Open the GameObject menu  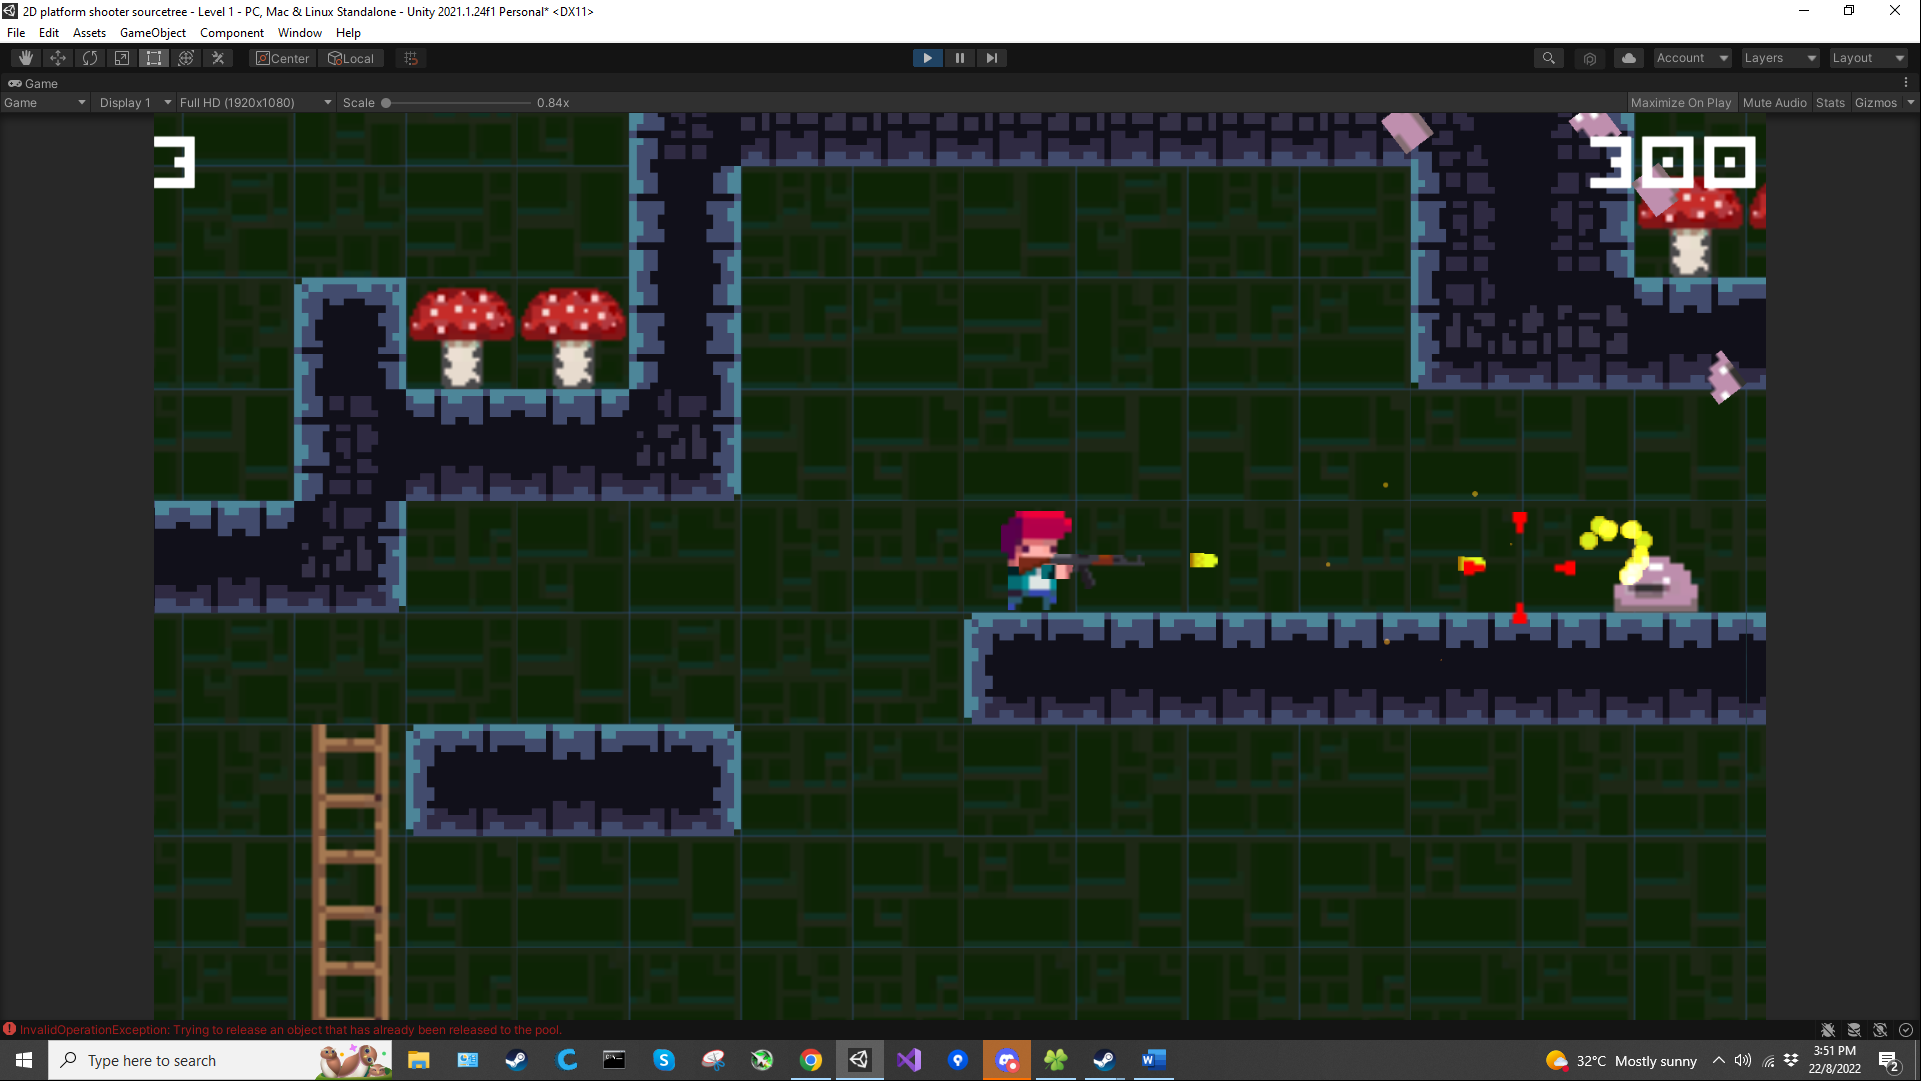(x=153, y=32)
